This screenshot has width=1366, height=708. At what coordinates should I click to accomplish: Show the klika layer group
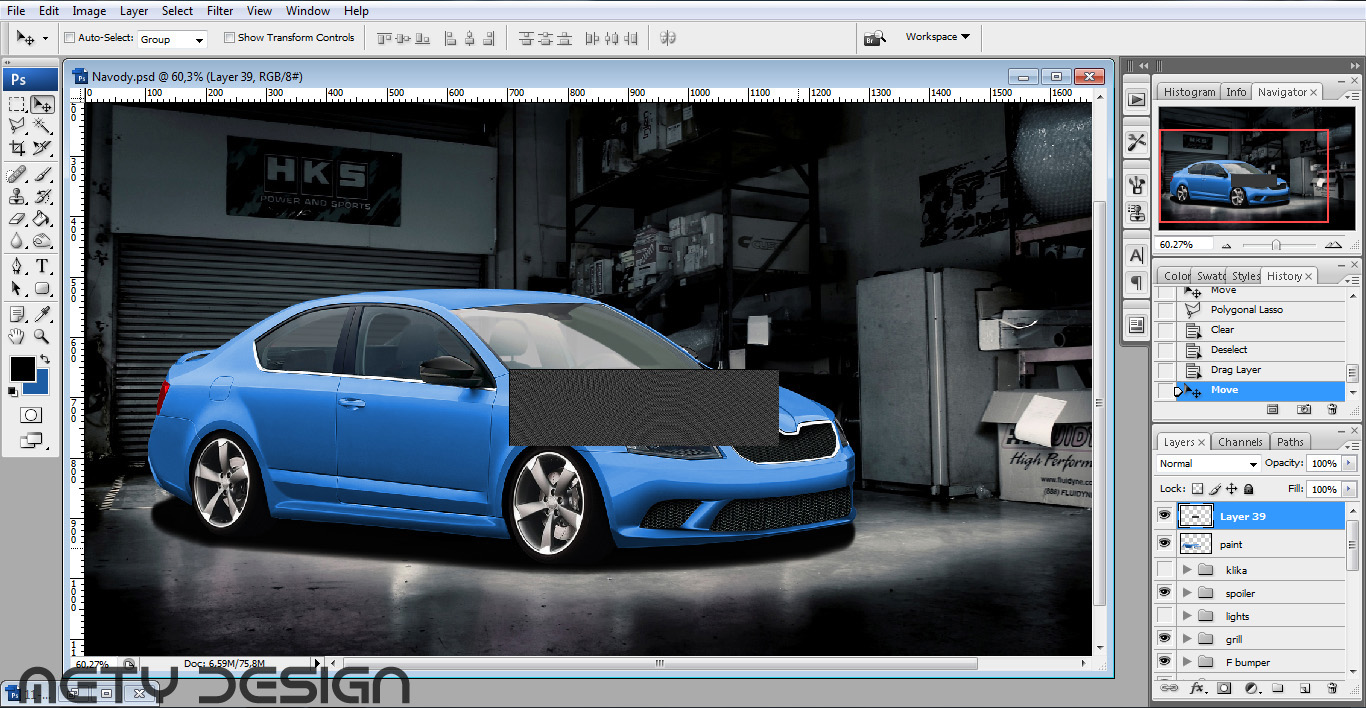coord(1164,570)
